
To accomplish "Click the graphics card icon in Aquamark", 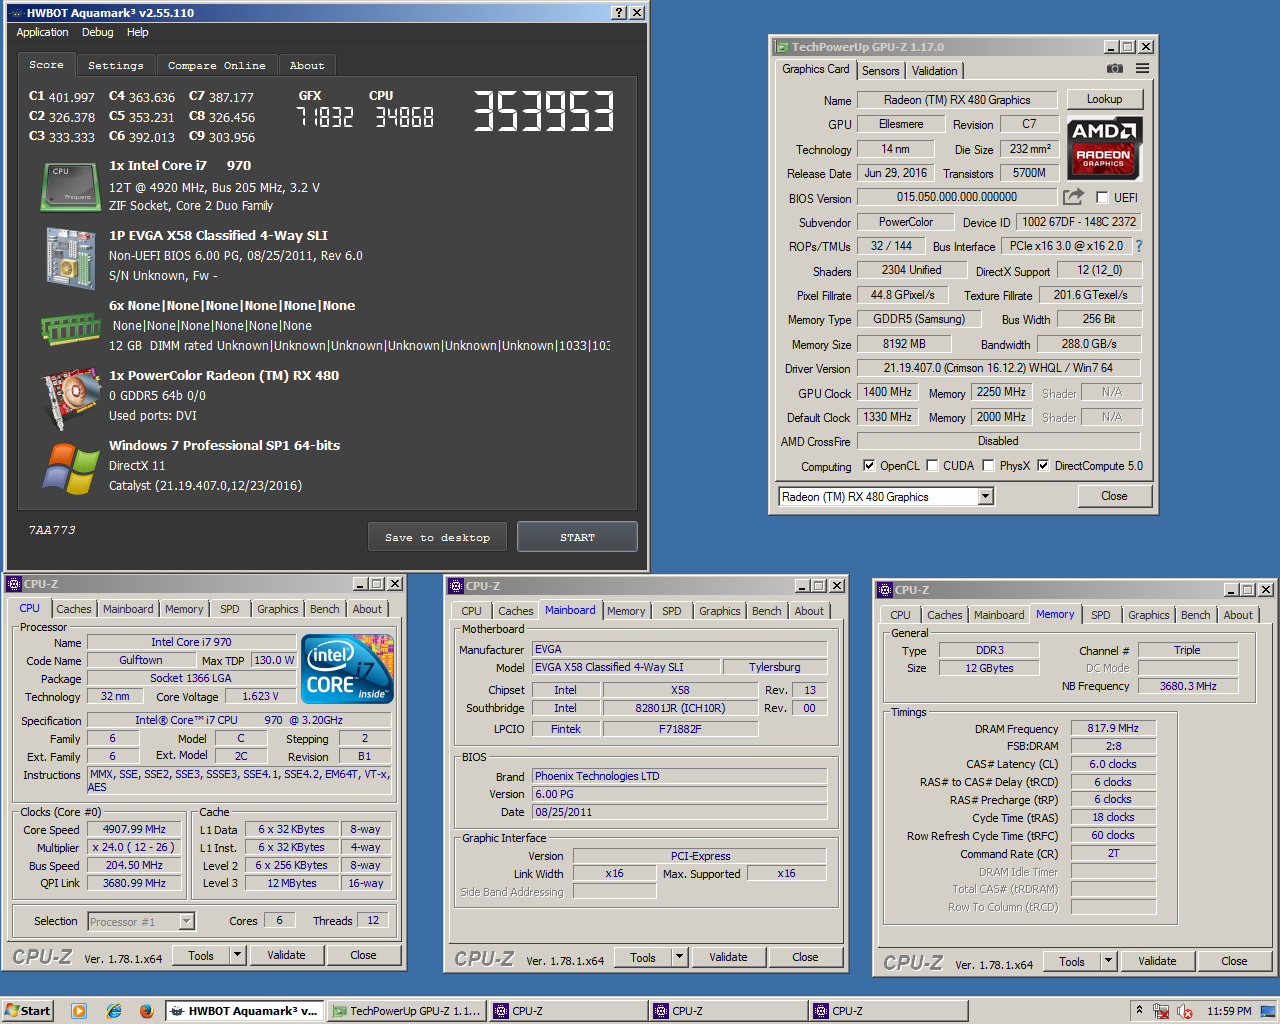I will pos(70,398).
